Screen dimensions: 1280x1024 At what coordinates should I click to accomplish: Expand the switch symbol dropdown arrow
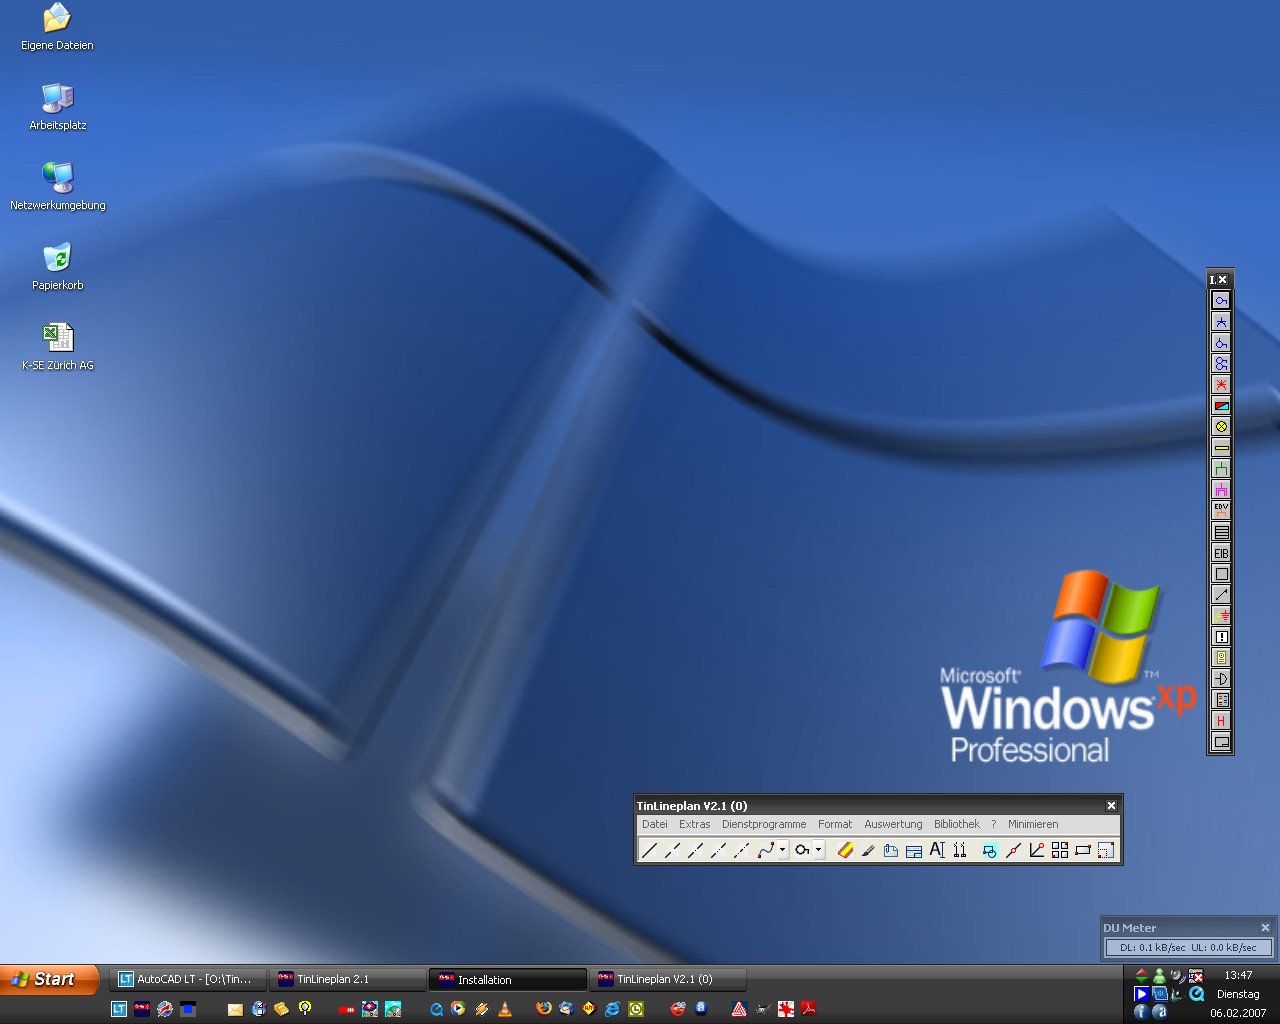(819, 850)
